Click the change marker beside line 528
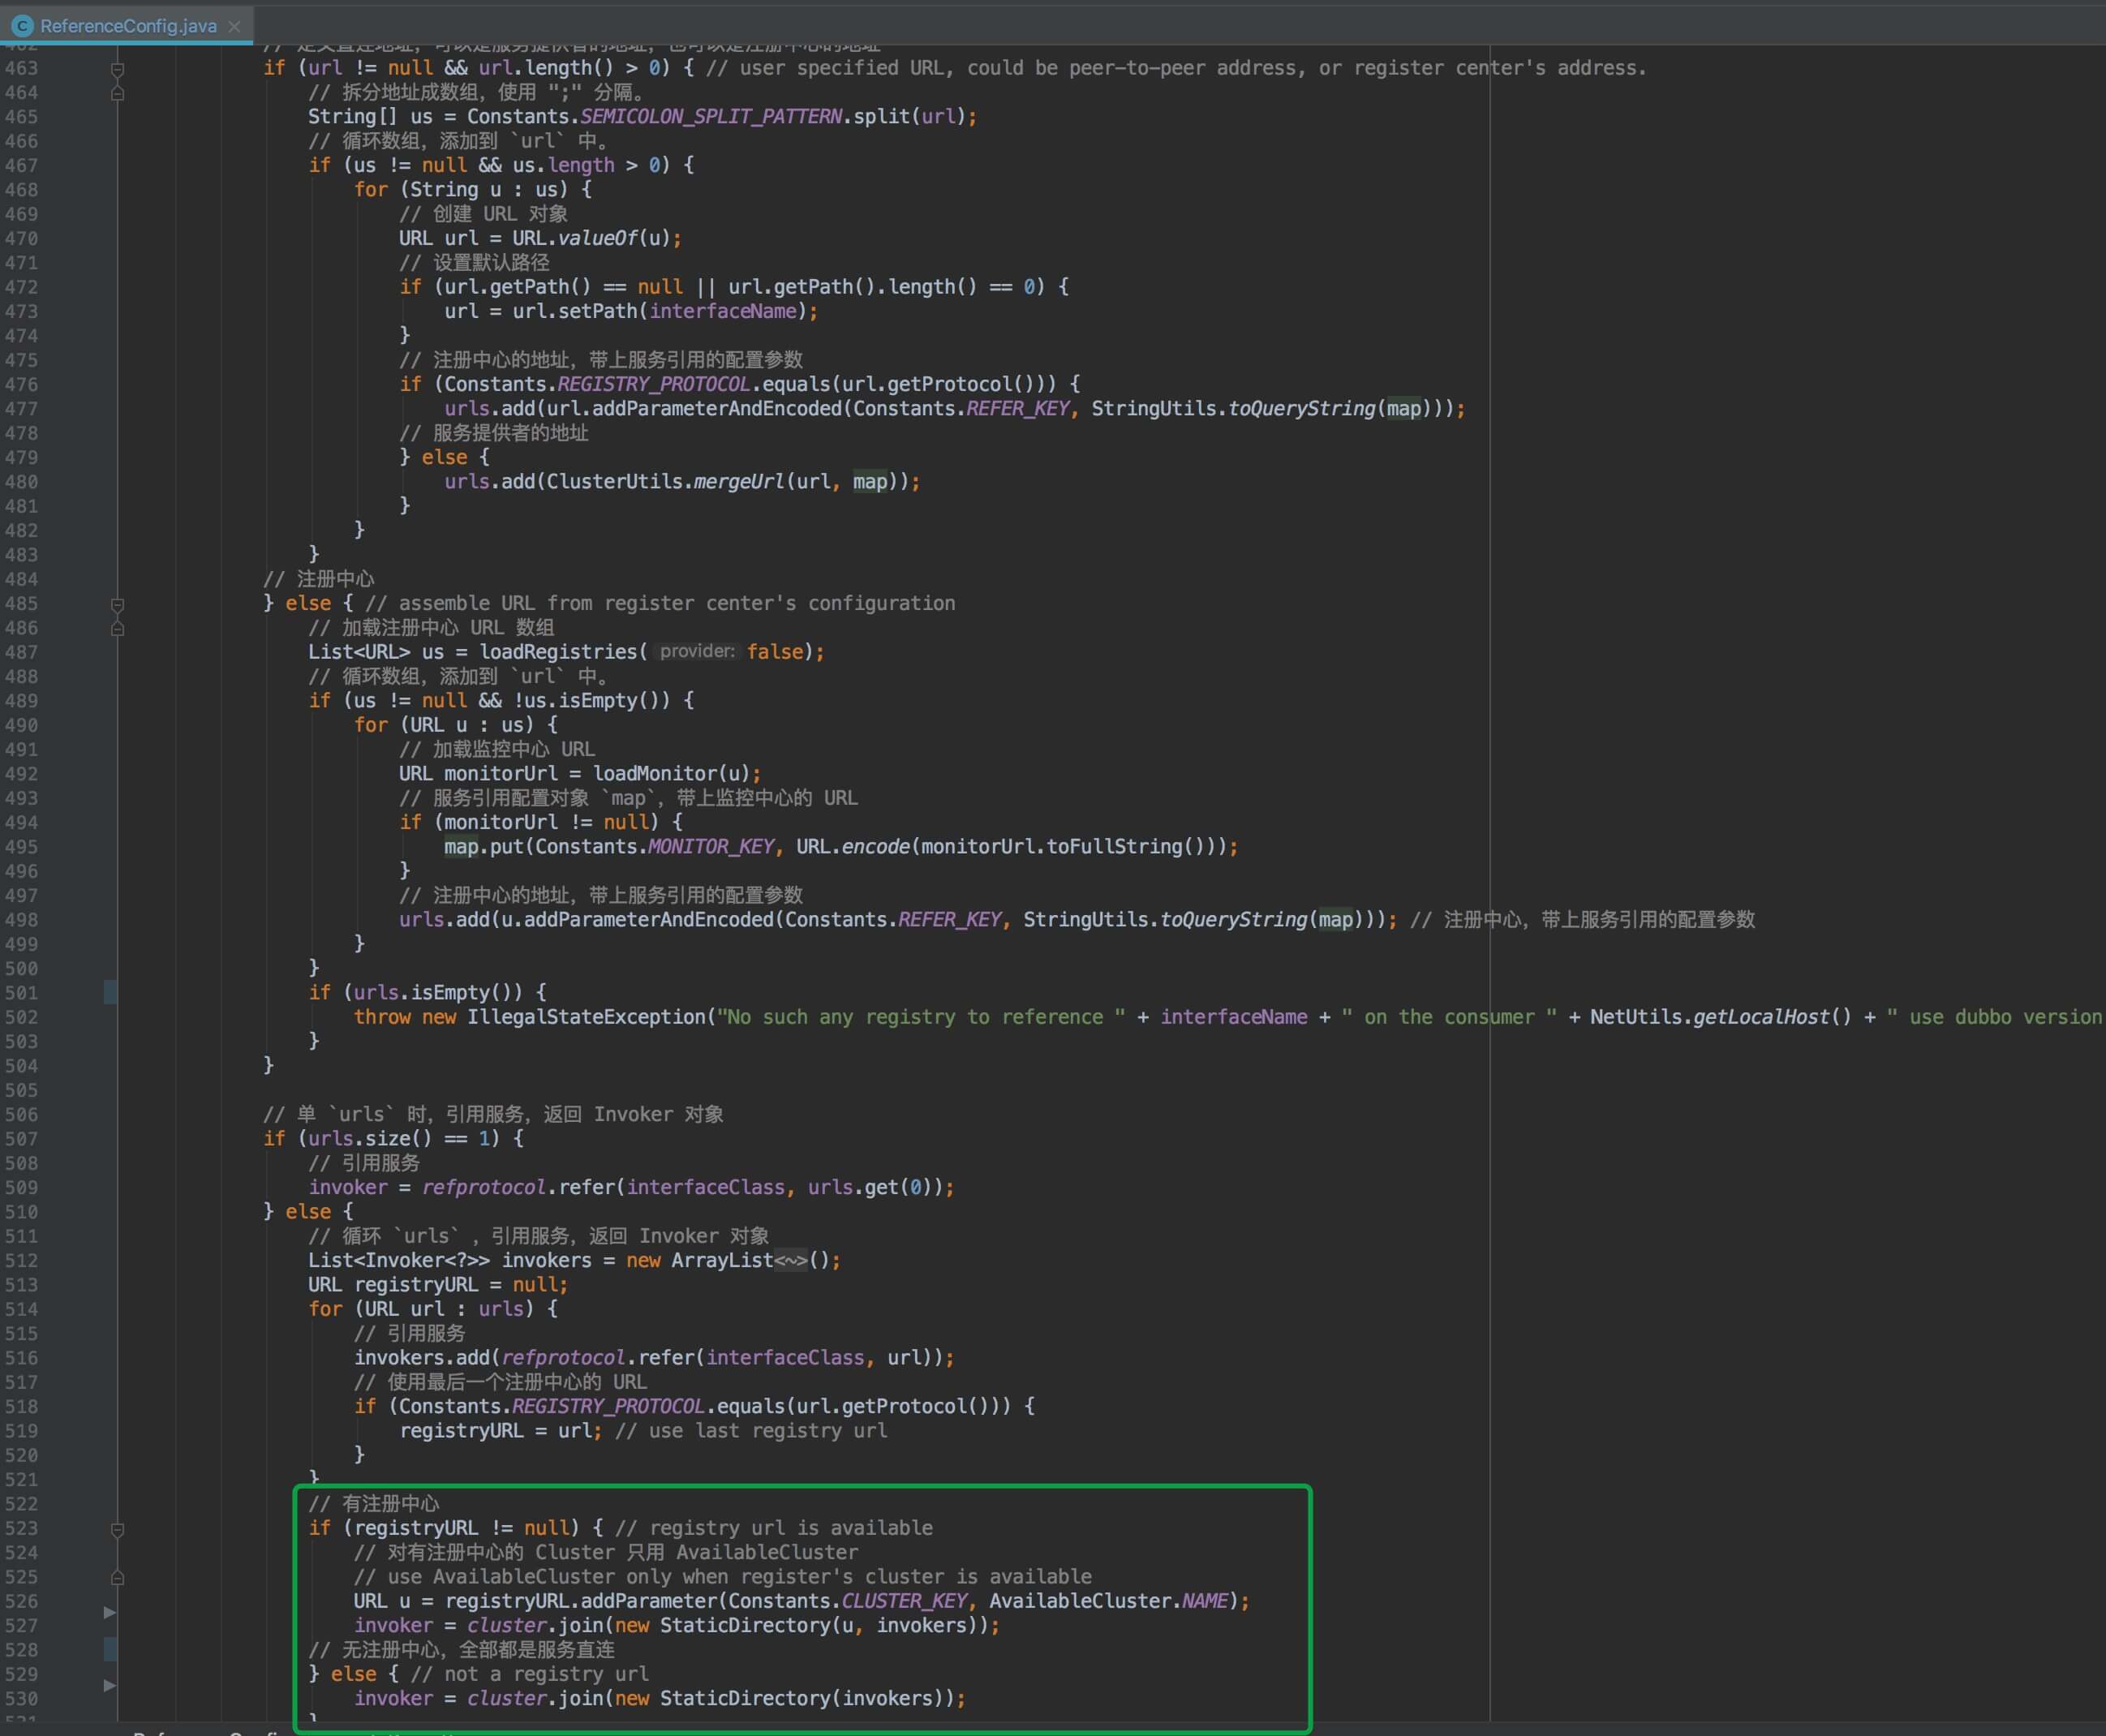Viewport: 2106px width, 1736px height. [110, 1649]
